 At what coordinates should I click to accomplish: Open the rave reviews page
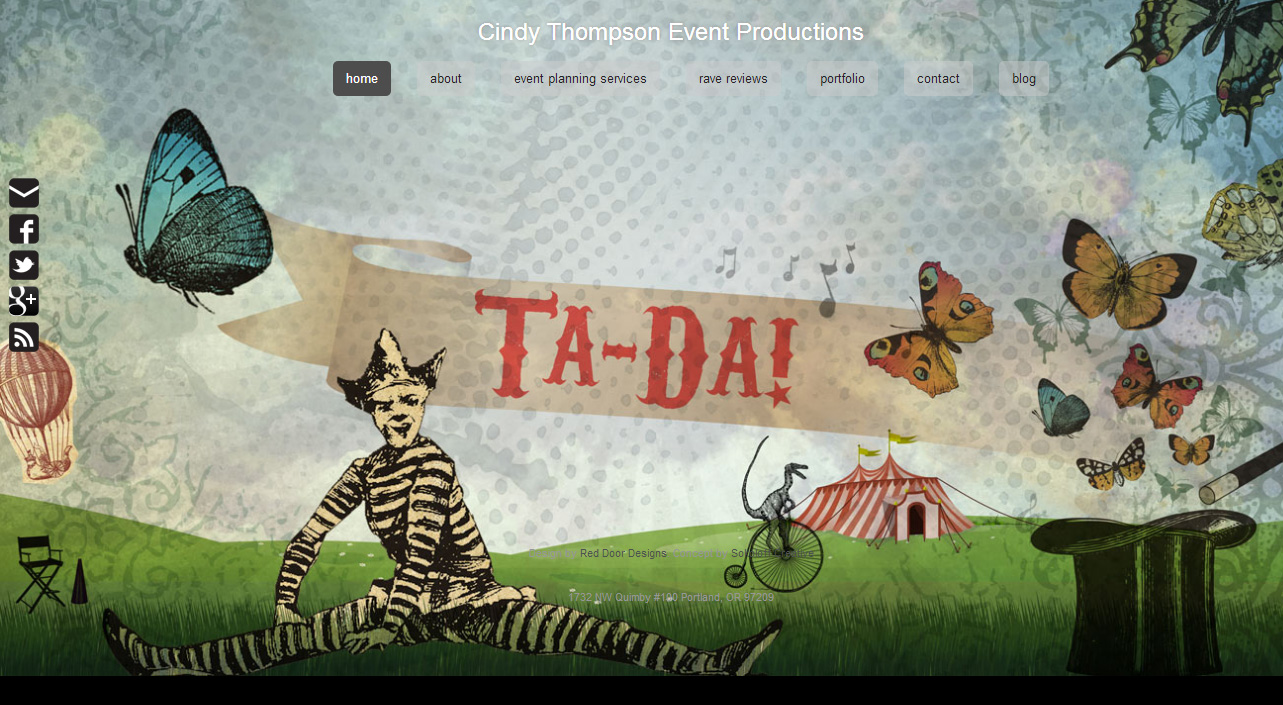click(x=733, y=79)
